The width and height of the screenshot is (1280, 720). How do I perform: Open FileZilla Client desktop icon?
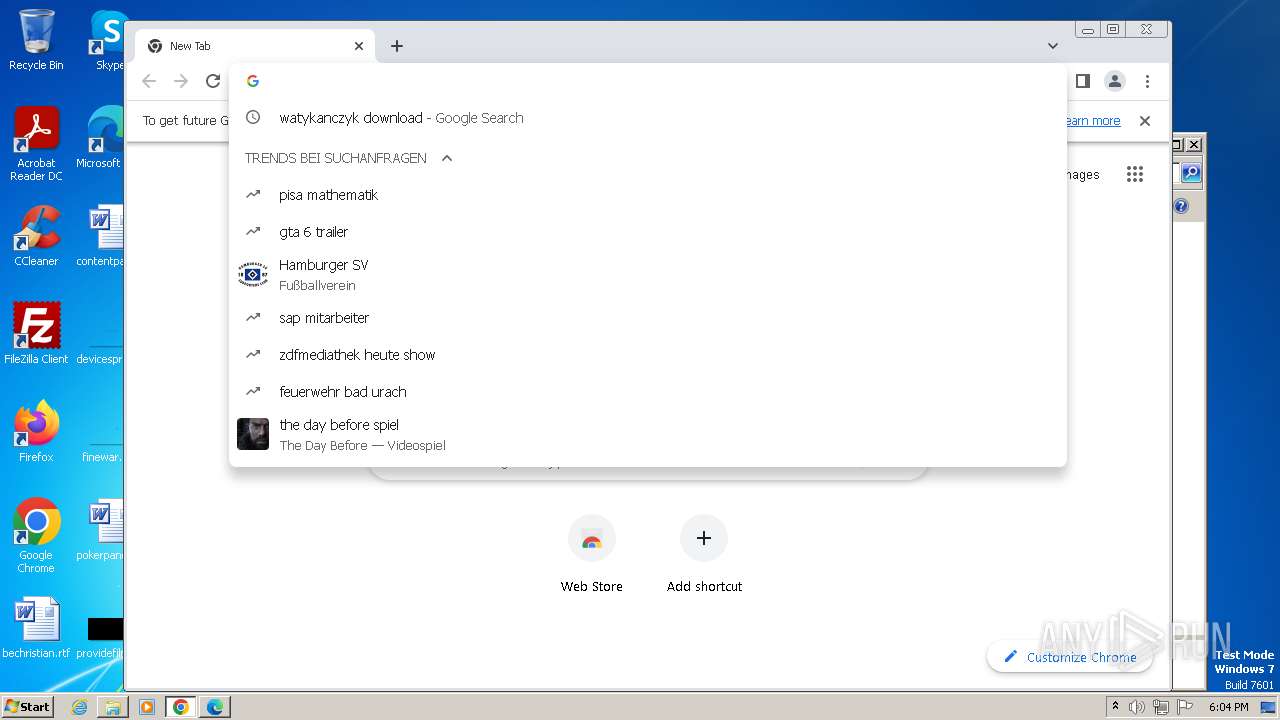pos(36,334)
